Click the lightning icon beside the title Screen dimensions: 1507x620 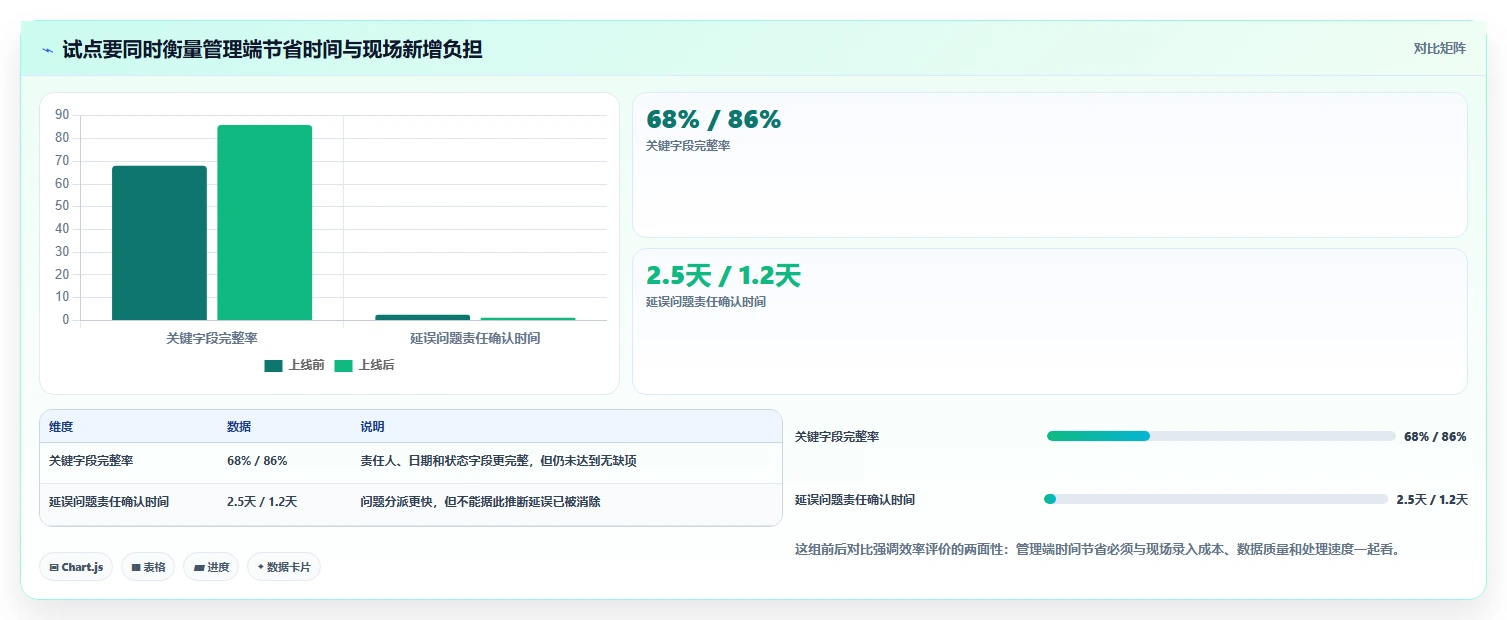[x=48, y=49]
